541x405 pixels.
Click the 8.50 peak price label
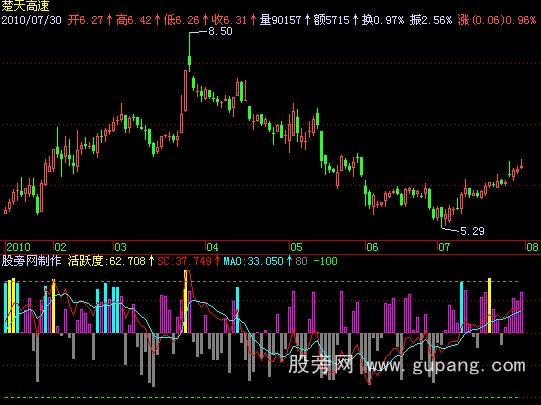(220, 31)
